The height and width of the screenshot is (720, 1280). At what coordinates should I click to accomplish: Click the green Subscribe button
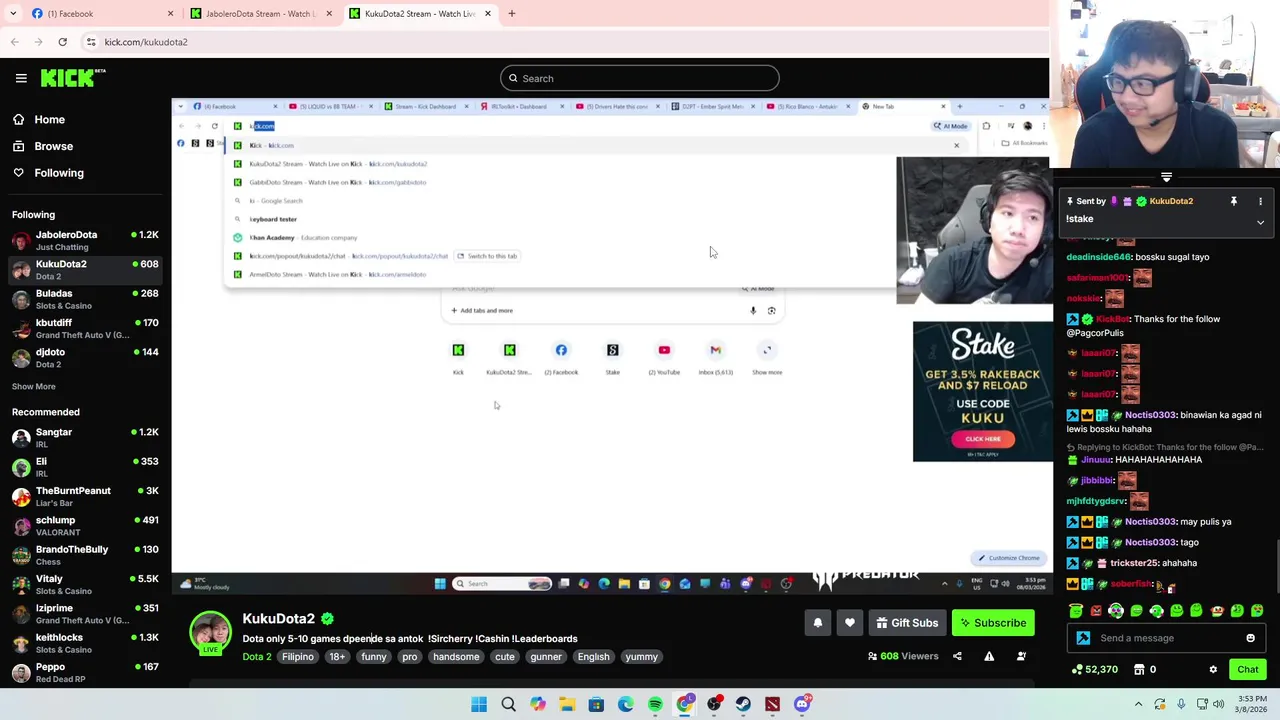click(993, 623)
